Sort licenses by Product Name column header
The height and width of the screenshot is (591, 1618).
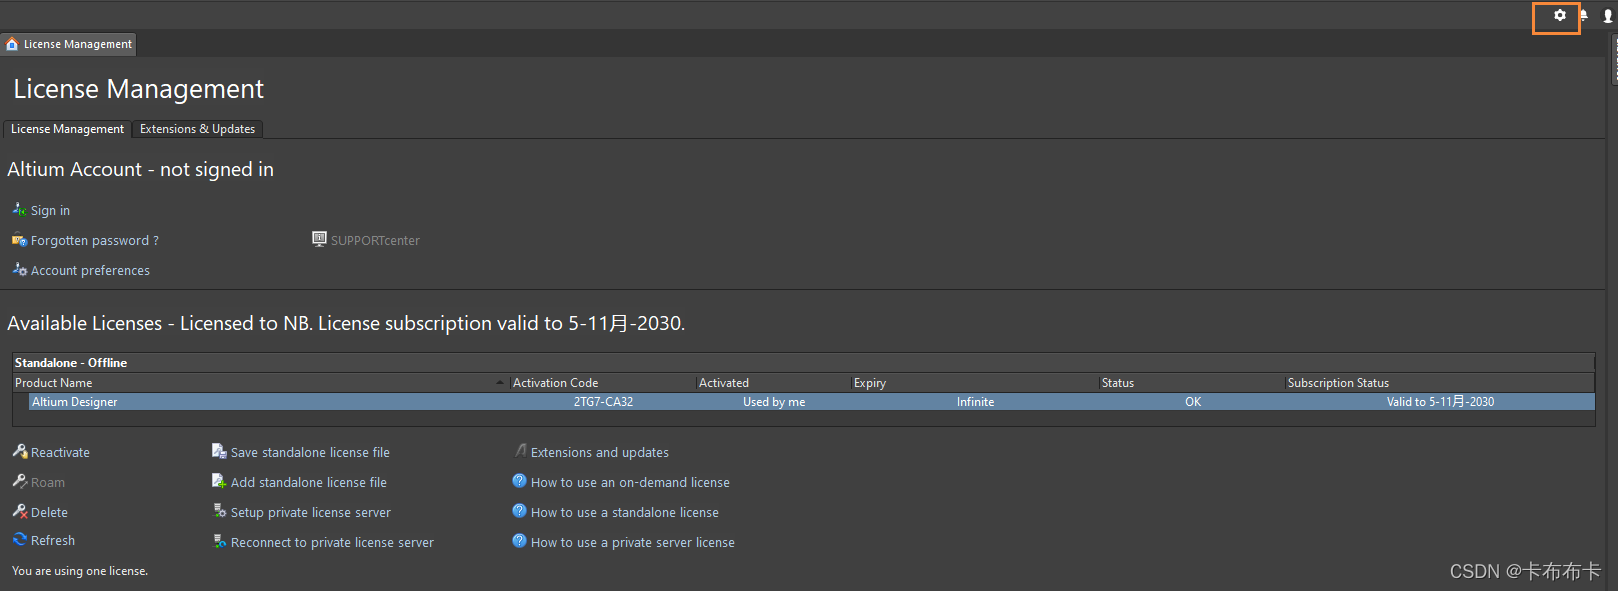tap(54, 383)
